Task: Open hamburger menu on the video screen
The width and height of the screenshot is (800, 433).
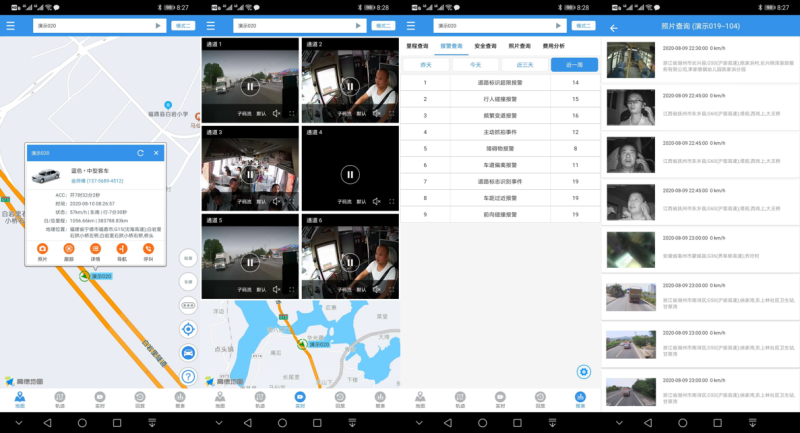Action: (x=211, y=26)
